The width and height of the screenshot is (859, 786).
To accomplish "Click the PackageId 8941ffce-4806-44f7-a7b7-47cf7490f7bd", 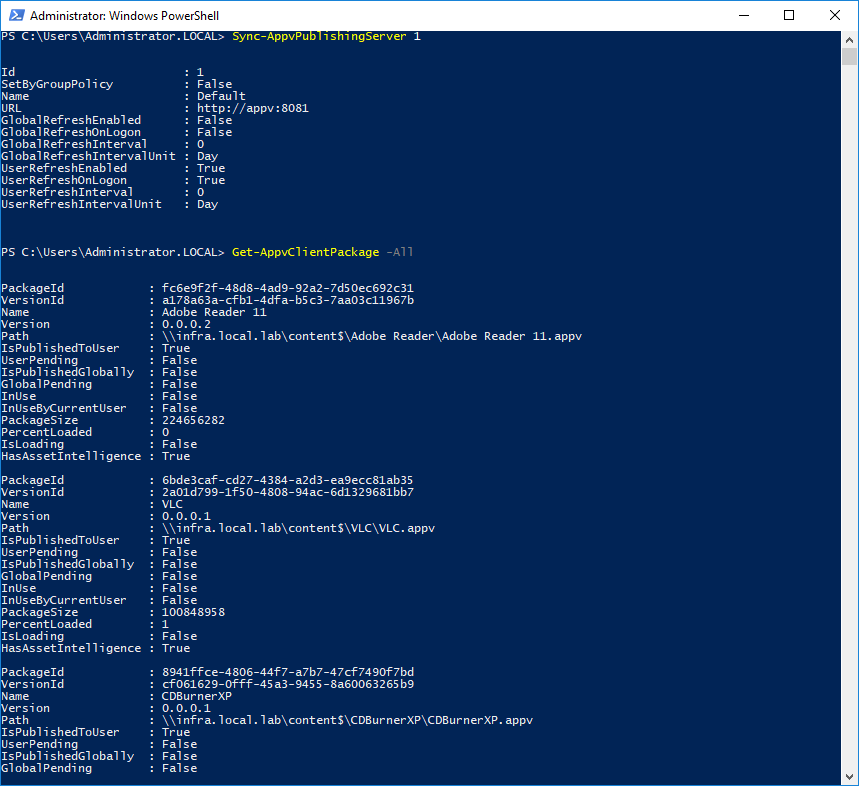I will pos(288,673).
